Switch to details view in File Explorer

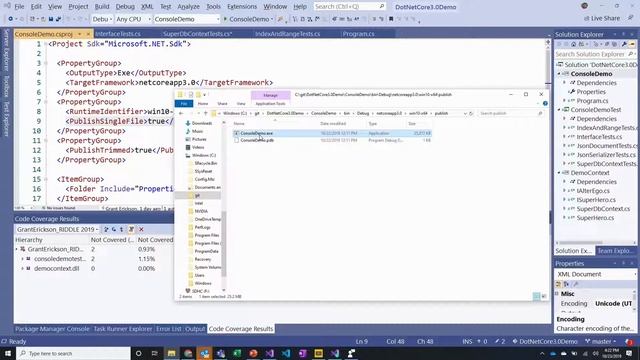pyautogui.click(x=536, y=296)
